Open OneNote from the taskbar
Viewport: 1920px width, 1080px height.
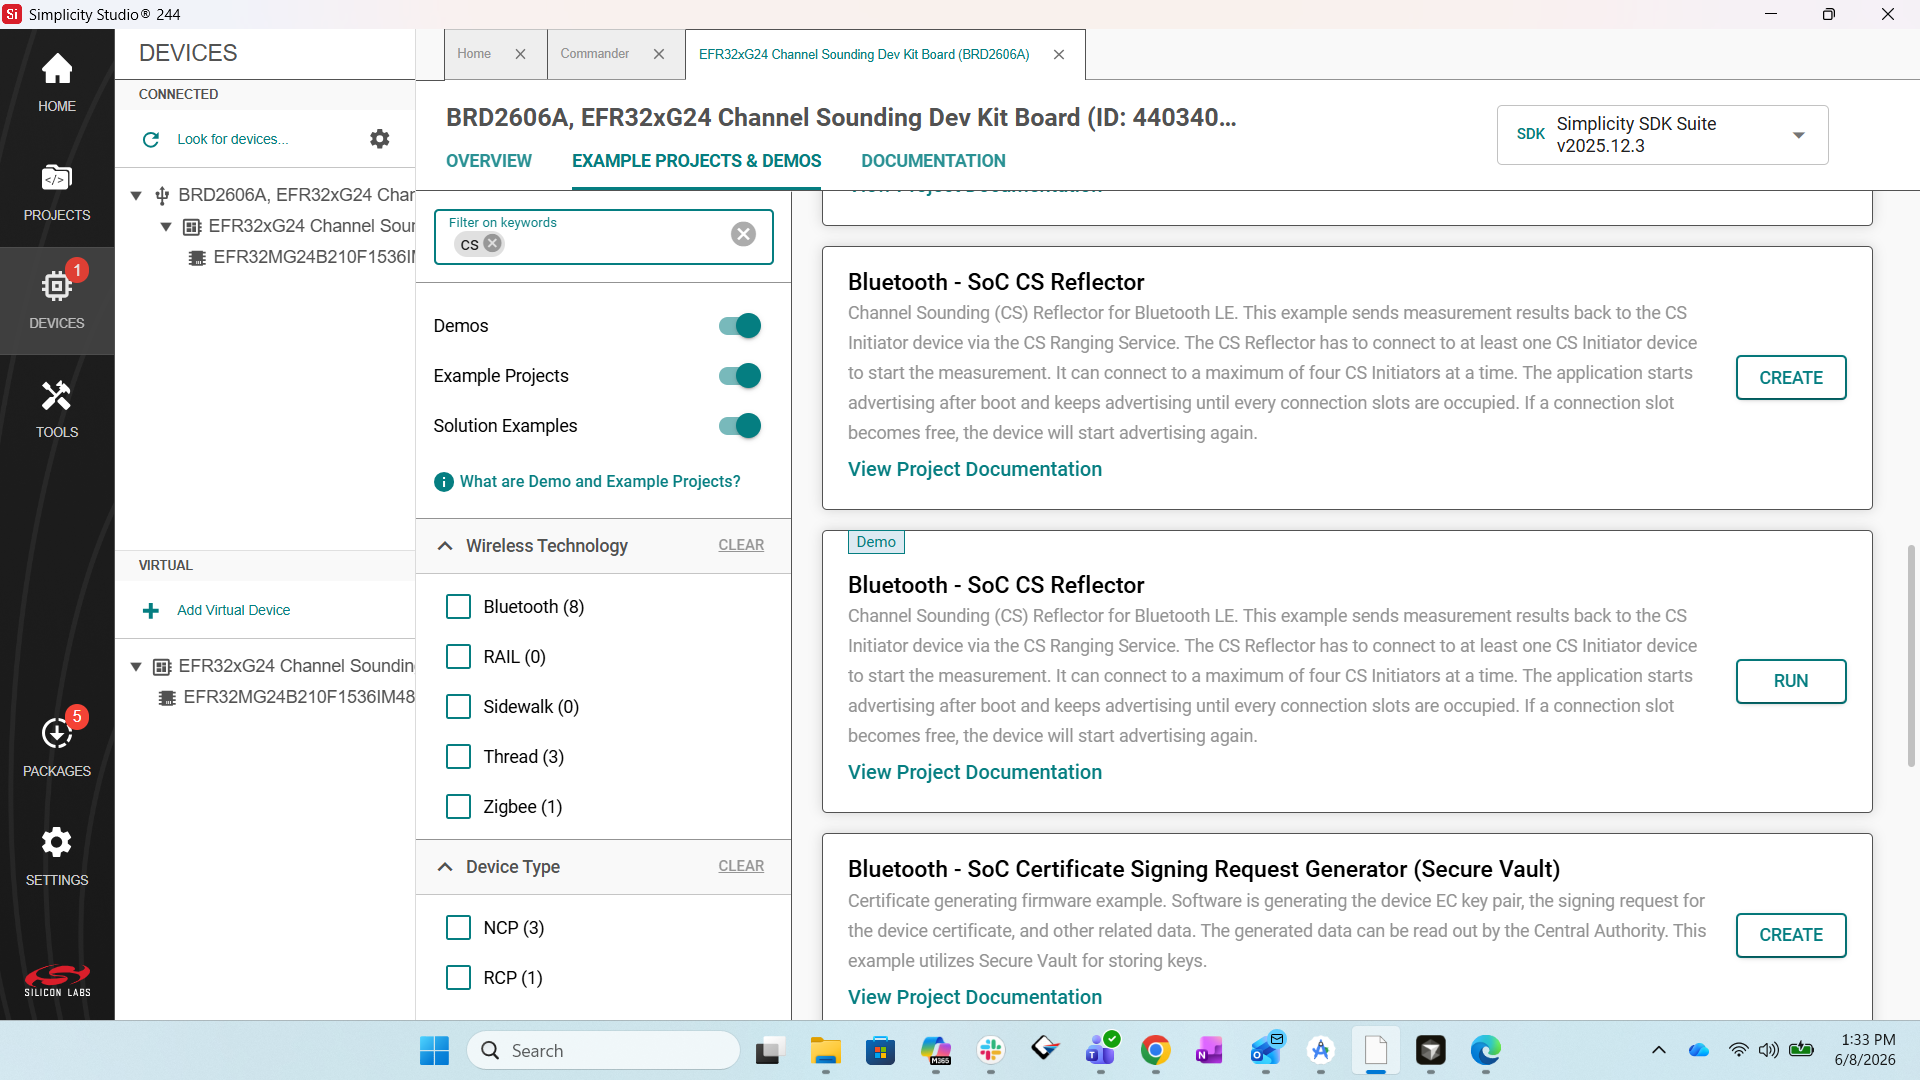tap(1209, 1050)
